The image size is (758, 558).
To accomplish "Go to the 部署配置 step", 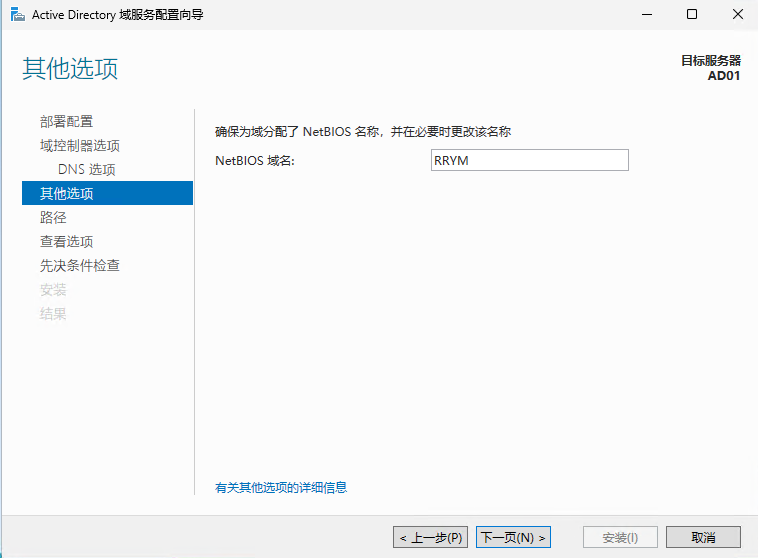I will click(x=66, y=122).
